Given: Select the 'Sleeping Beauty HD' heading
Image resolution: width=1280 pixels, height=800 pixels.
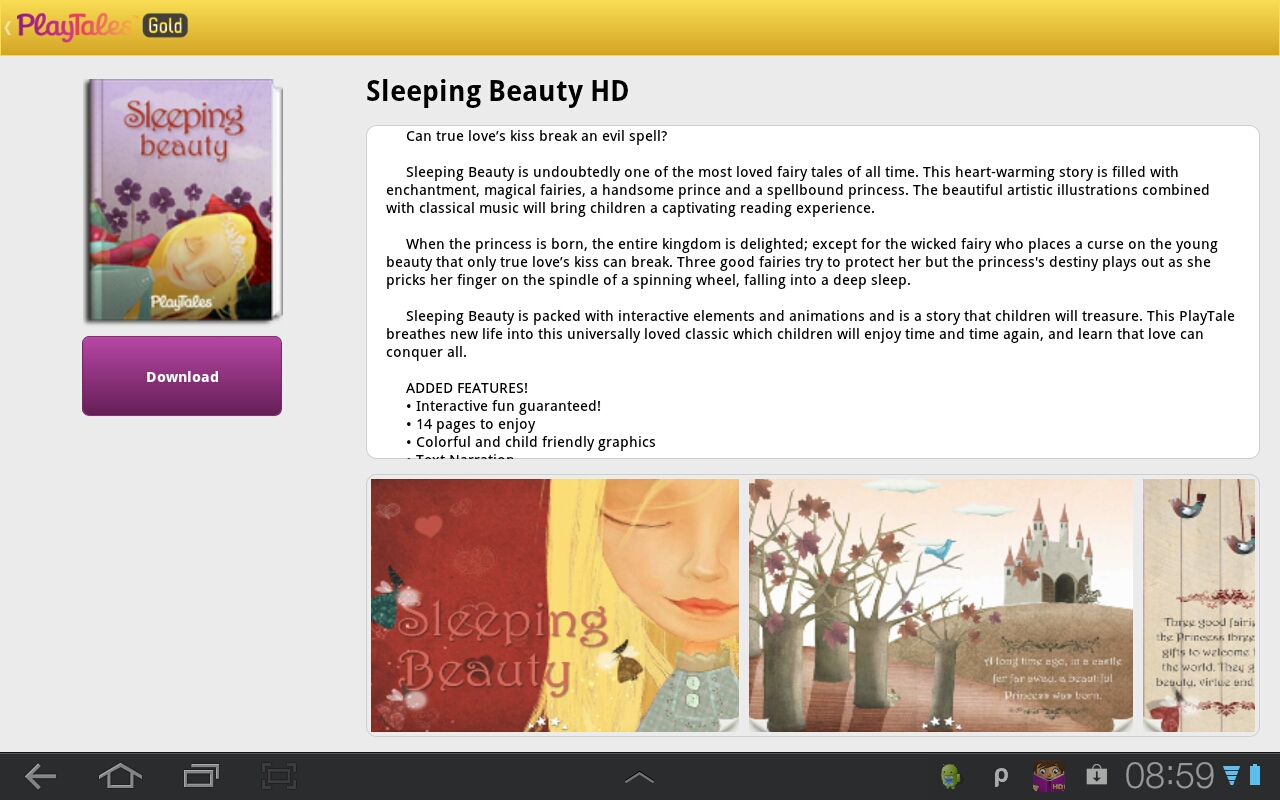Looking at the screenshot, I should [497, 91].
